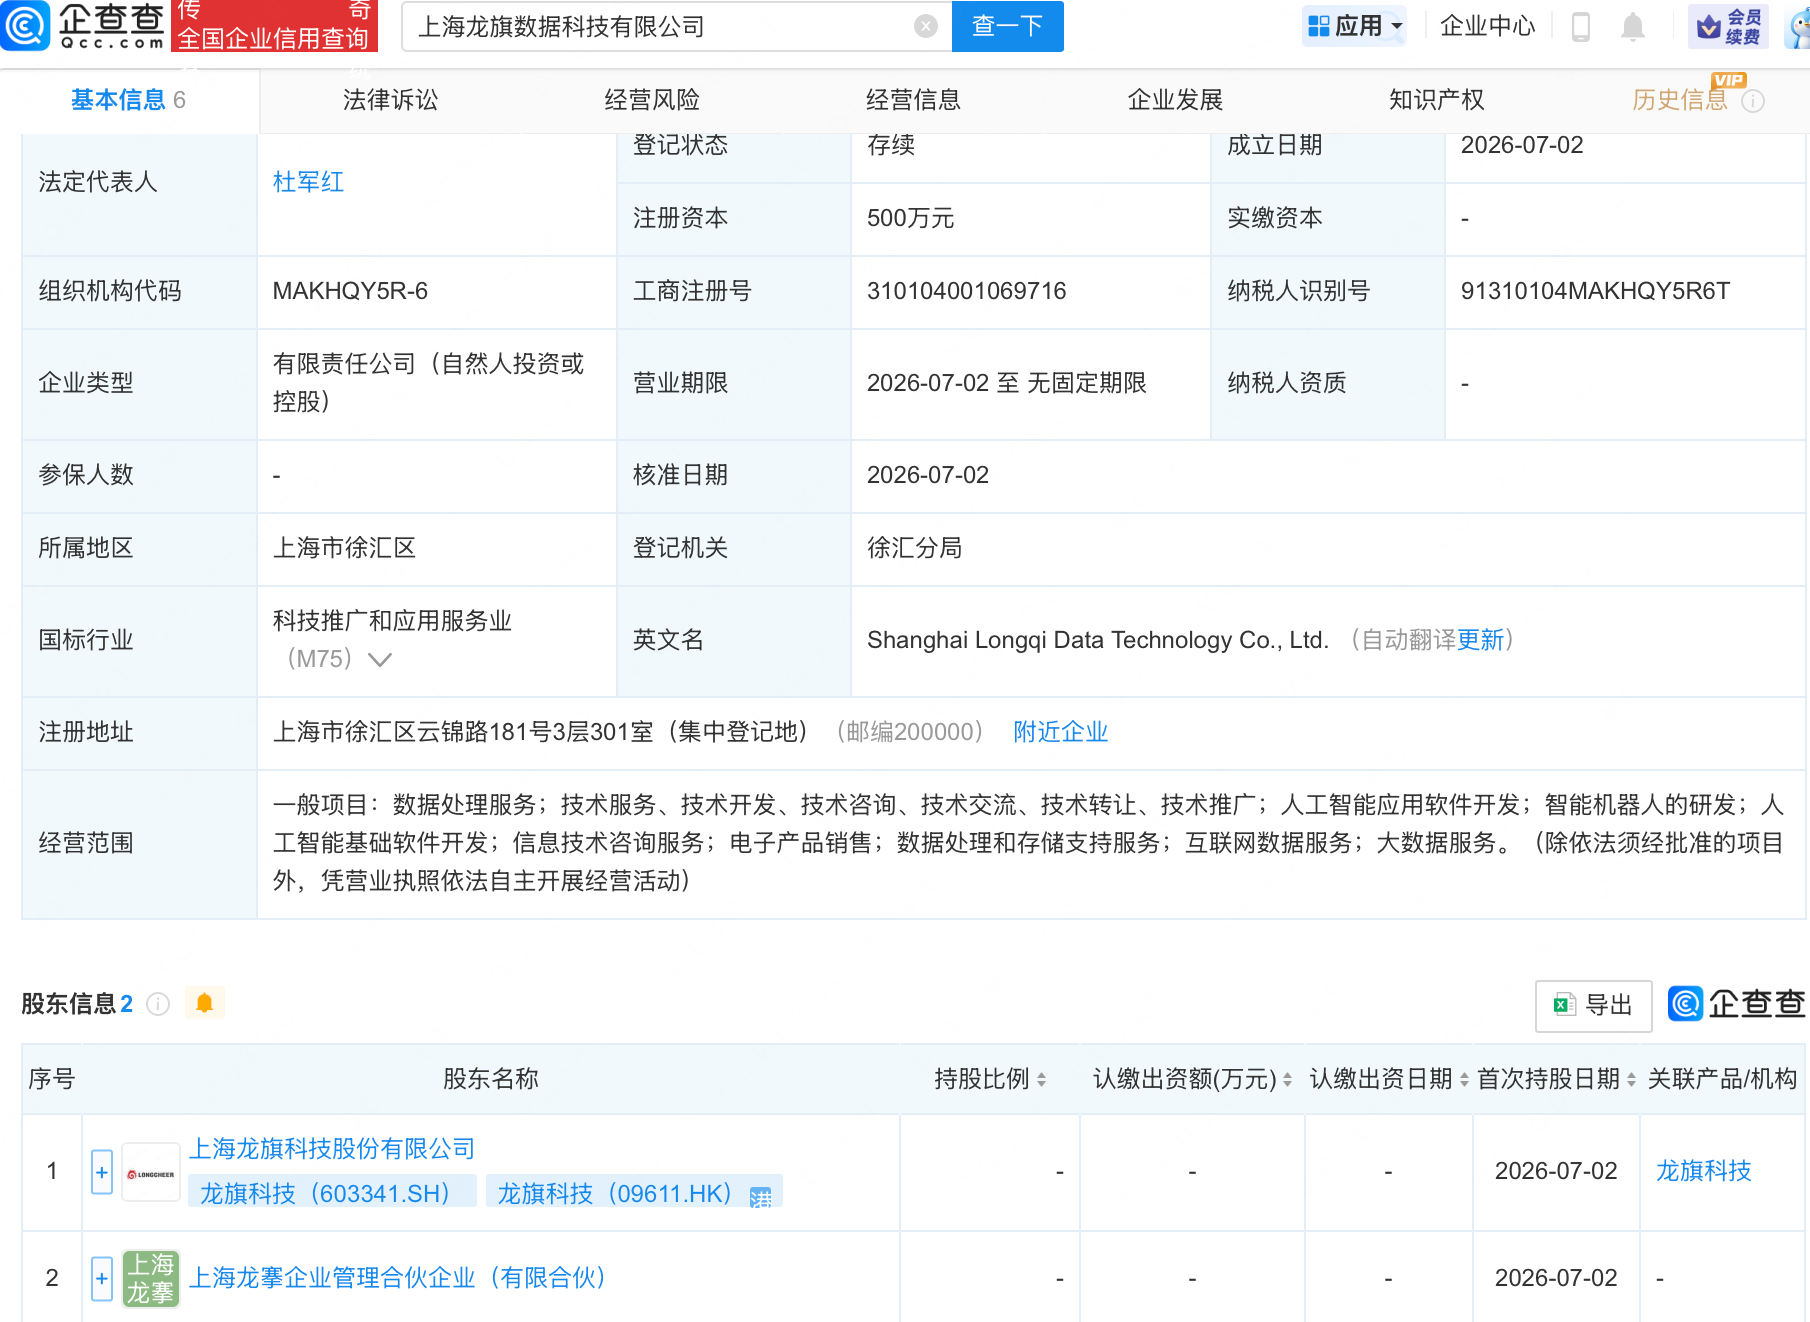The width and height of the screenshot is (1810, 1322).
Task: Open shareholder 上海龙搴企业管理合伙企业 link
Action: pos(398,1278)
